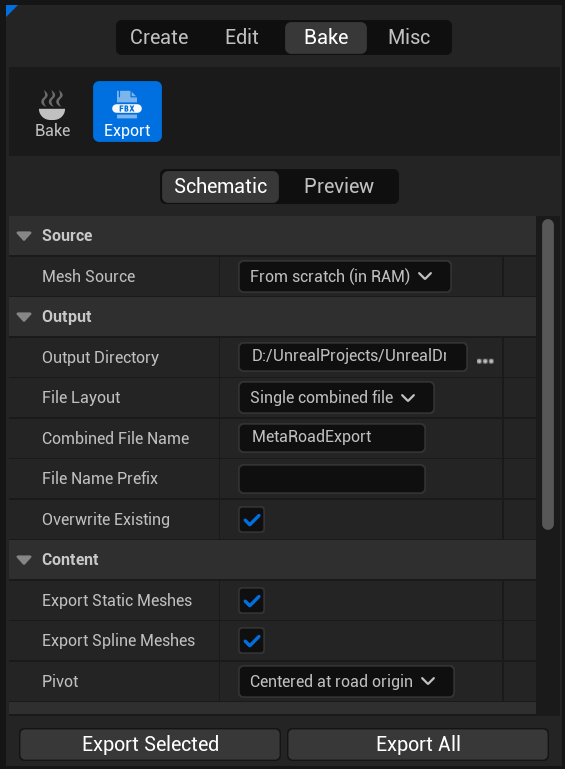565x769 pixels.
Task: Select the Schematic view tab
Action: (x=221, y=186)
